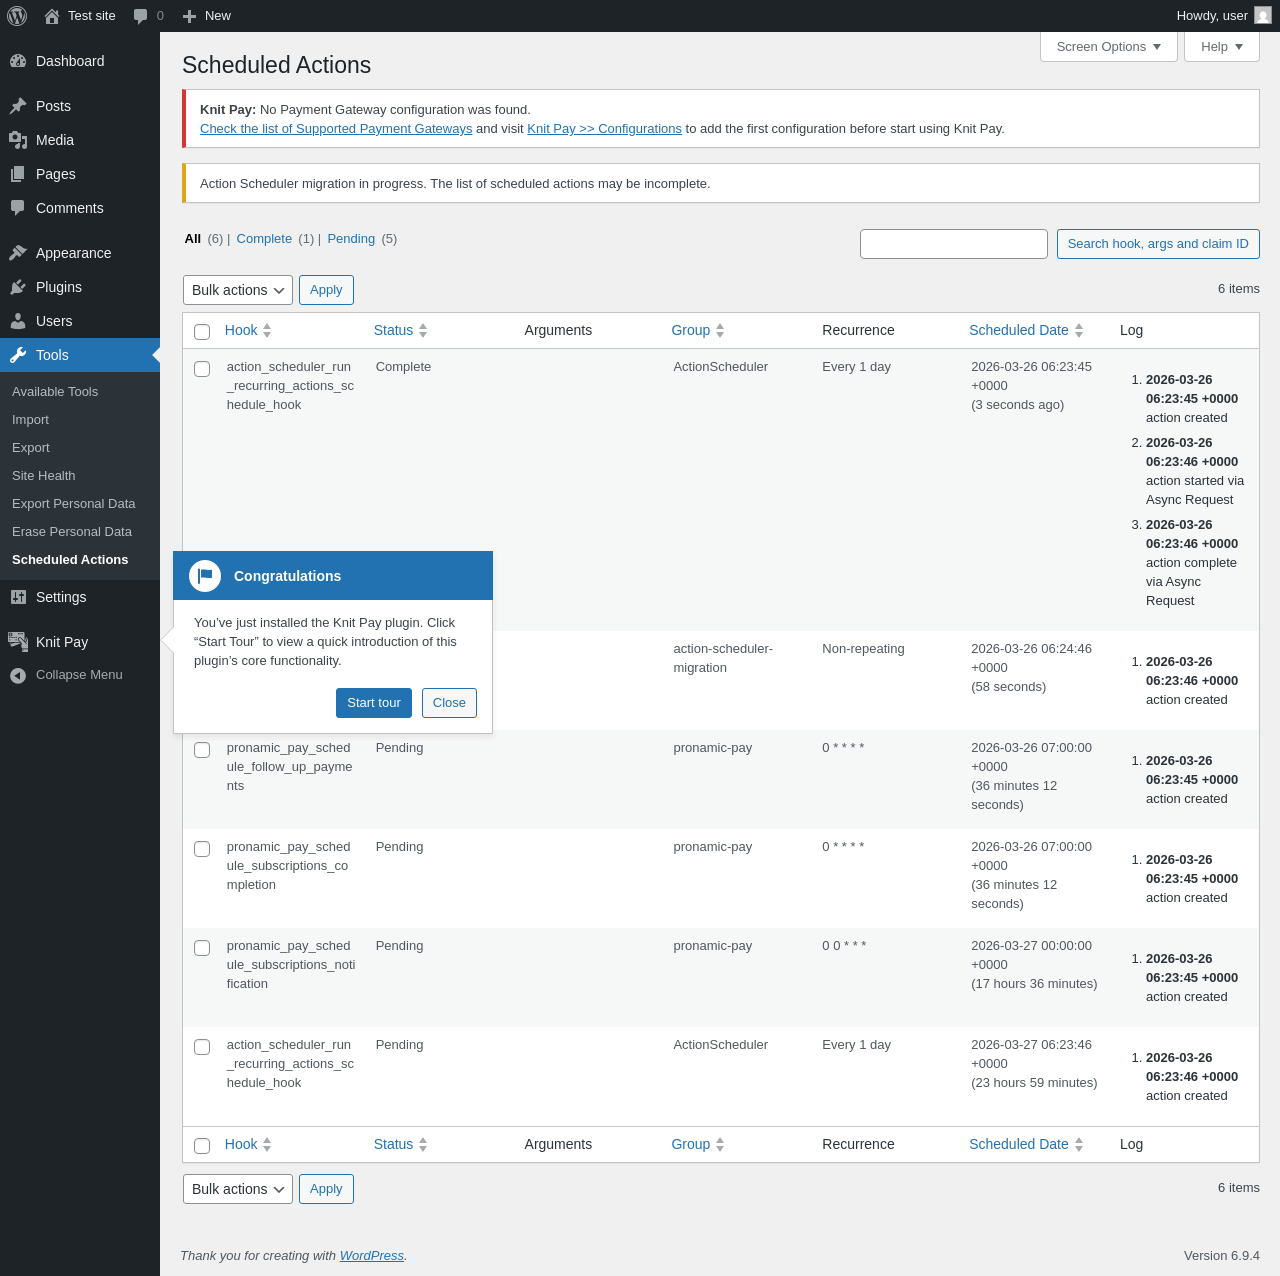Image resolution: width=1280 pixels, height=1276 pixels.
Task: Expand the Help dropdown tab
Action: click(x=1222, y=47)
